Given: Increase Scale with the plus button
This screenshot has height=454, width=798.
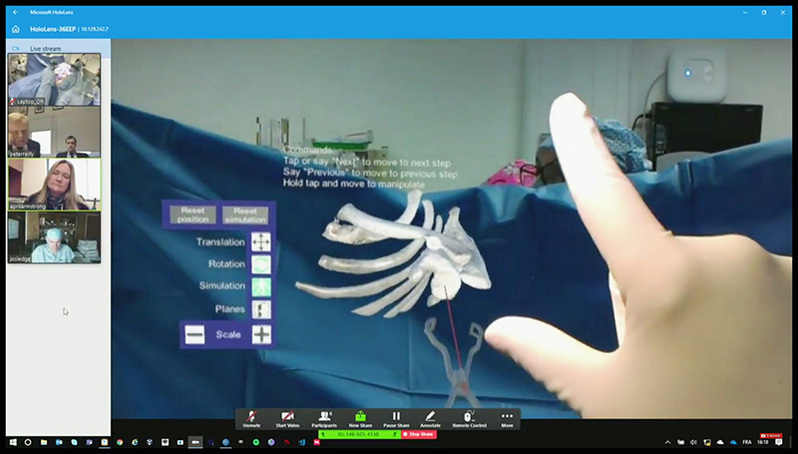Looking at the screenshot, I should tap(262, 334).
